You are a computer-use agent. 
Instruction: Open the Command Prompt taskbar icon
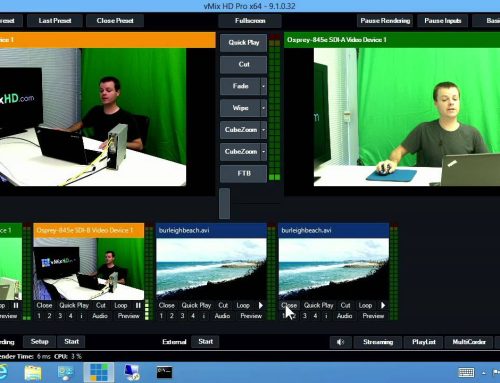pyautogui.click(x=165, y=372)
